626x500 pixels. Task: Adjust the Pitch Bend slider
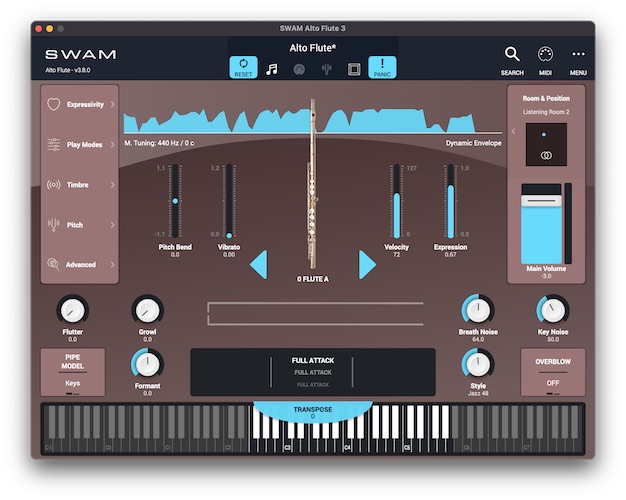[x=175, y=200]
